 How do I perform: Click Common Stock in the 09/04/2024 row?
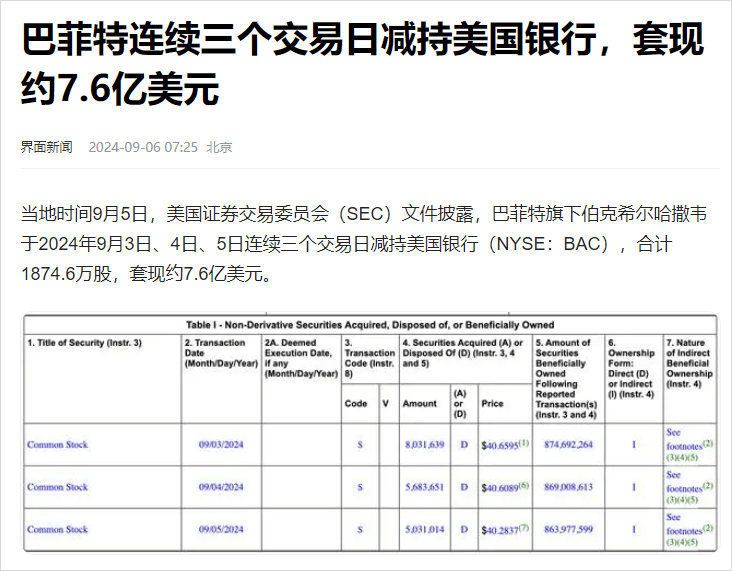click(57, 487)
